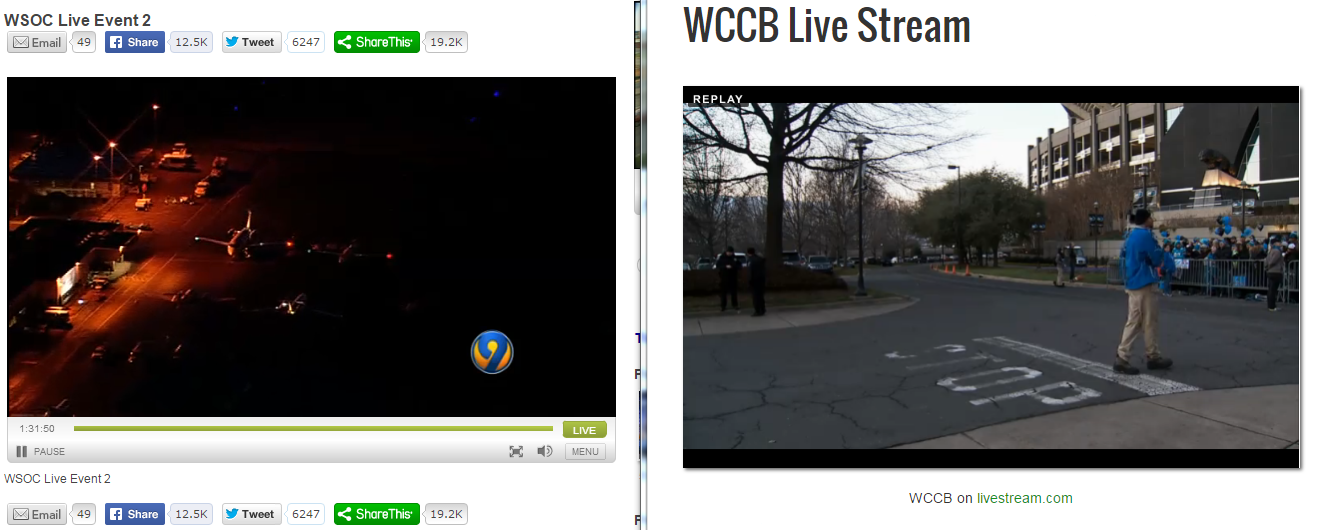
Task: Mute the WSOC player volume
Action: point(545,452)
